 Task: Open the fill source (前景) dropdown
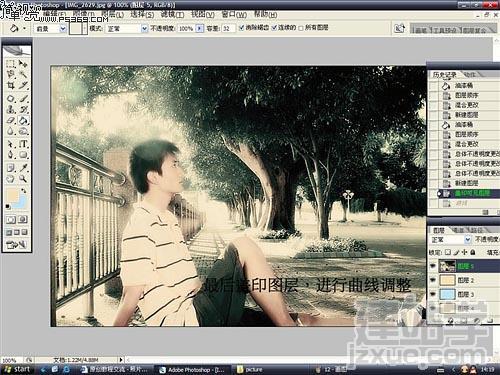(x=50, y=29)
